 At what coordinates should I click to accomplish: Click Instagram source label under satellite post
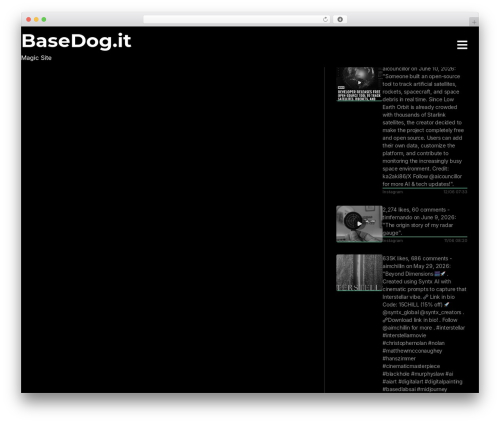click(393, 192)
